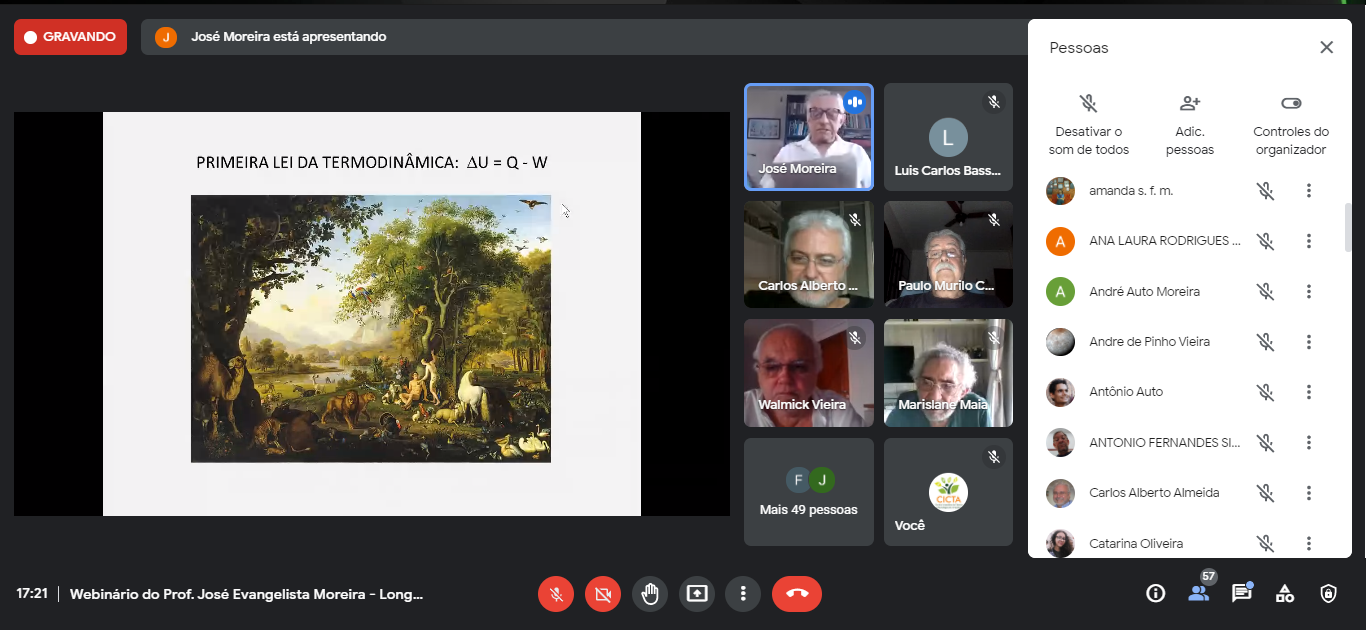
Task: Open host controls shield-lock icon
Action: pyautogui.click(x=1328, y=594)
